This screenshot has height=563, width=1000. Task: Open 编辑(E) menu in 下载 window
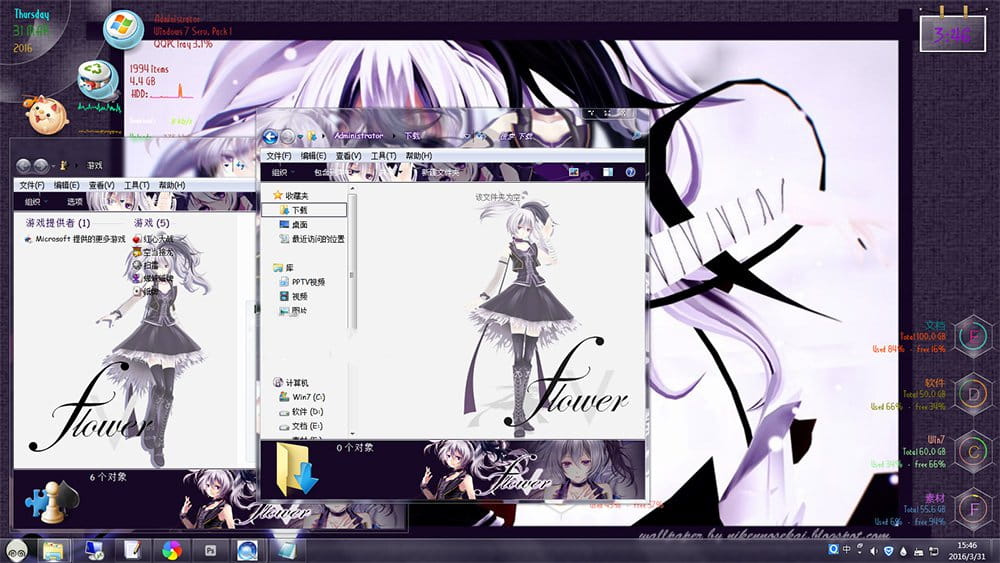(313, 156)
